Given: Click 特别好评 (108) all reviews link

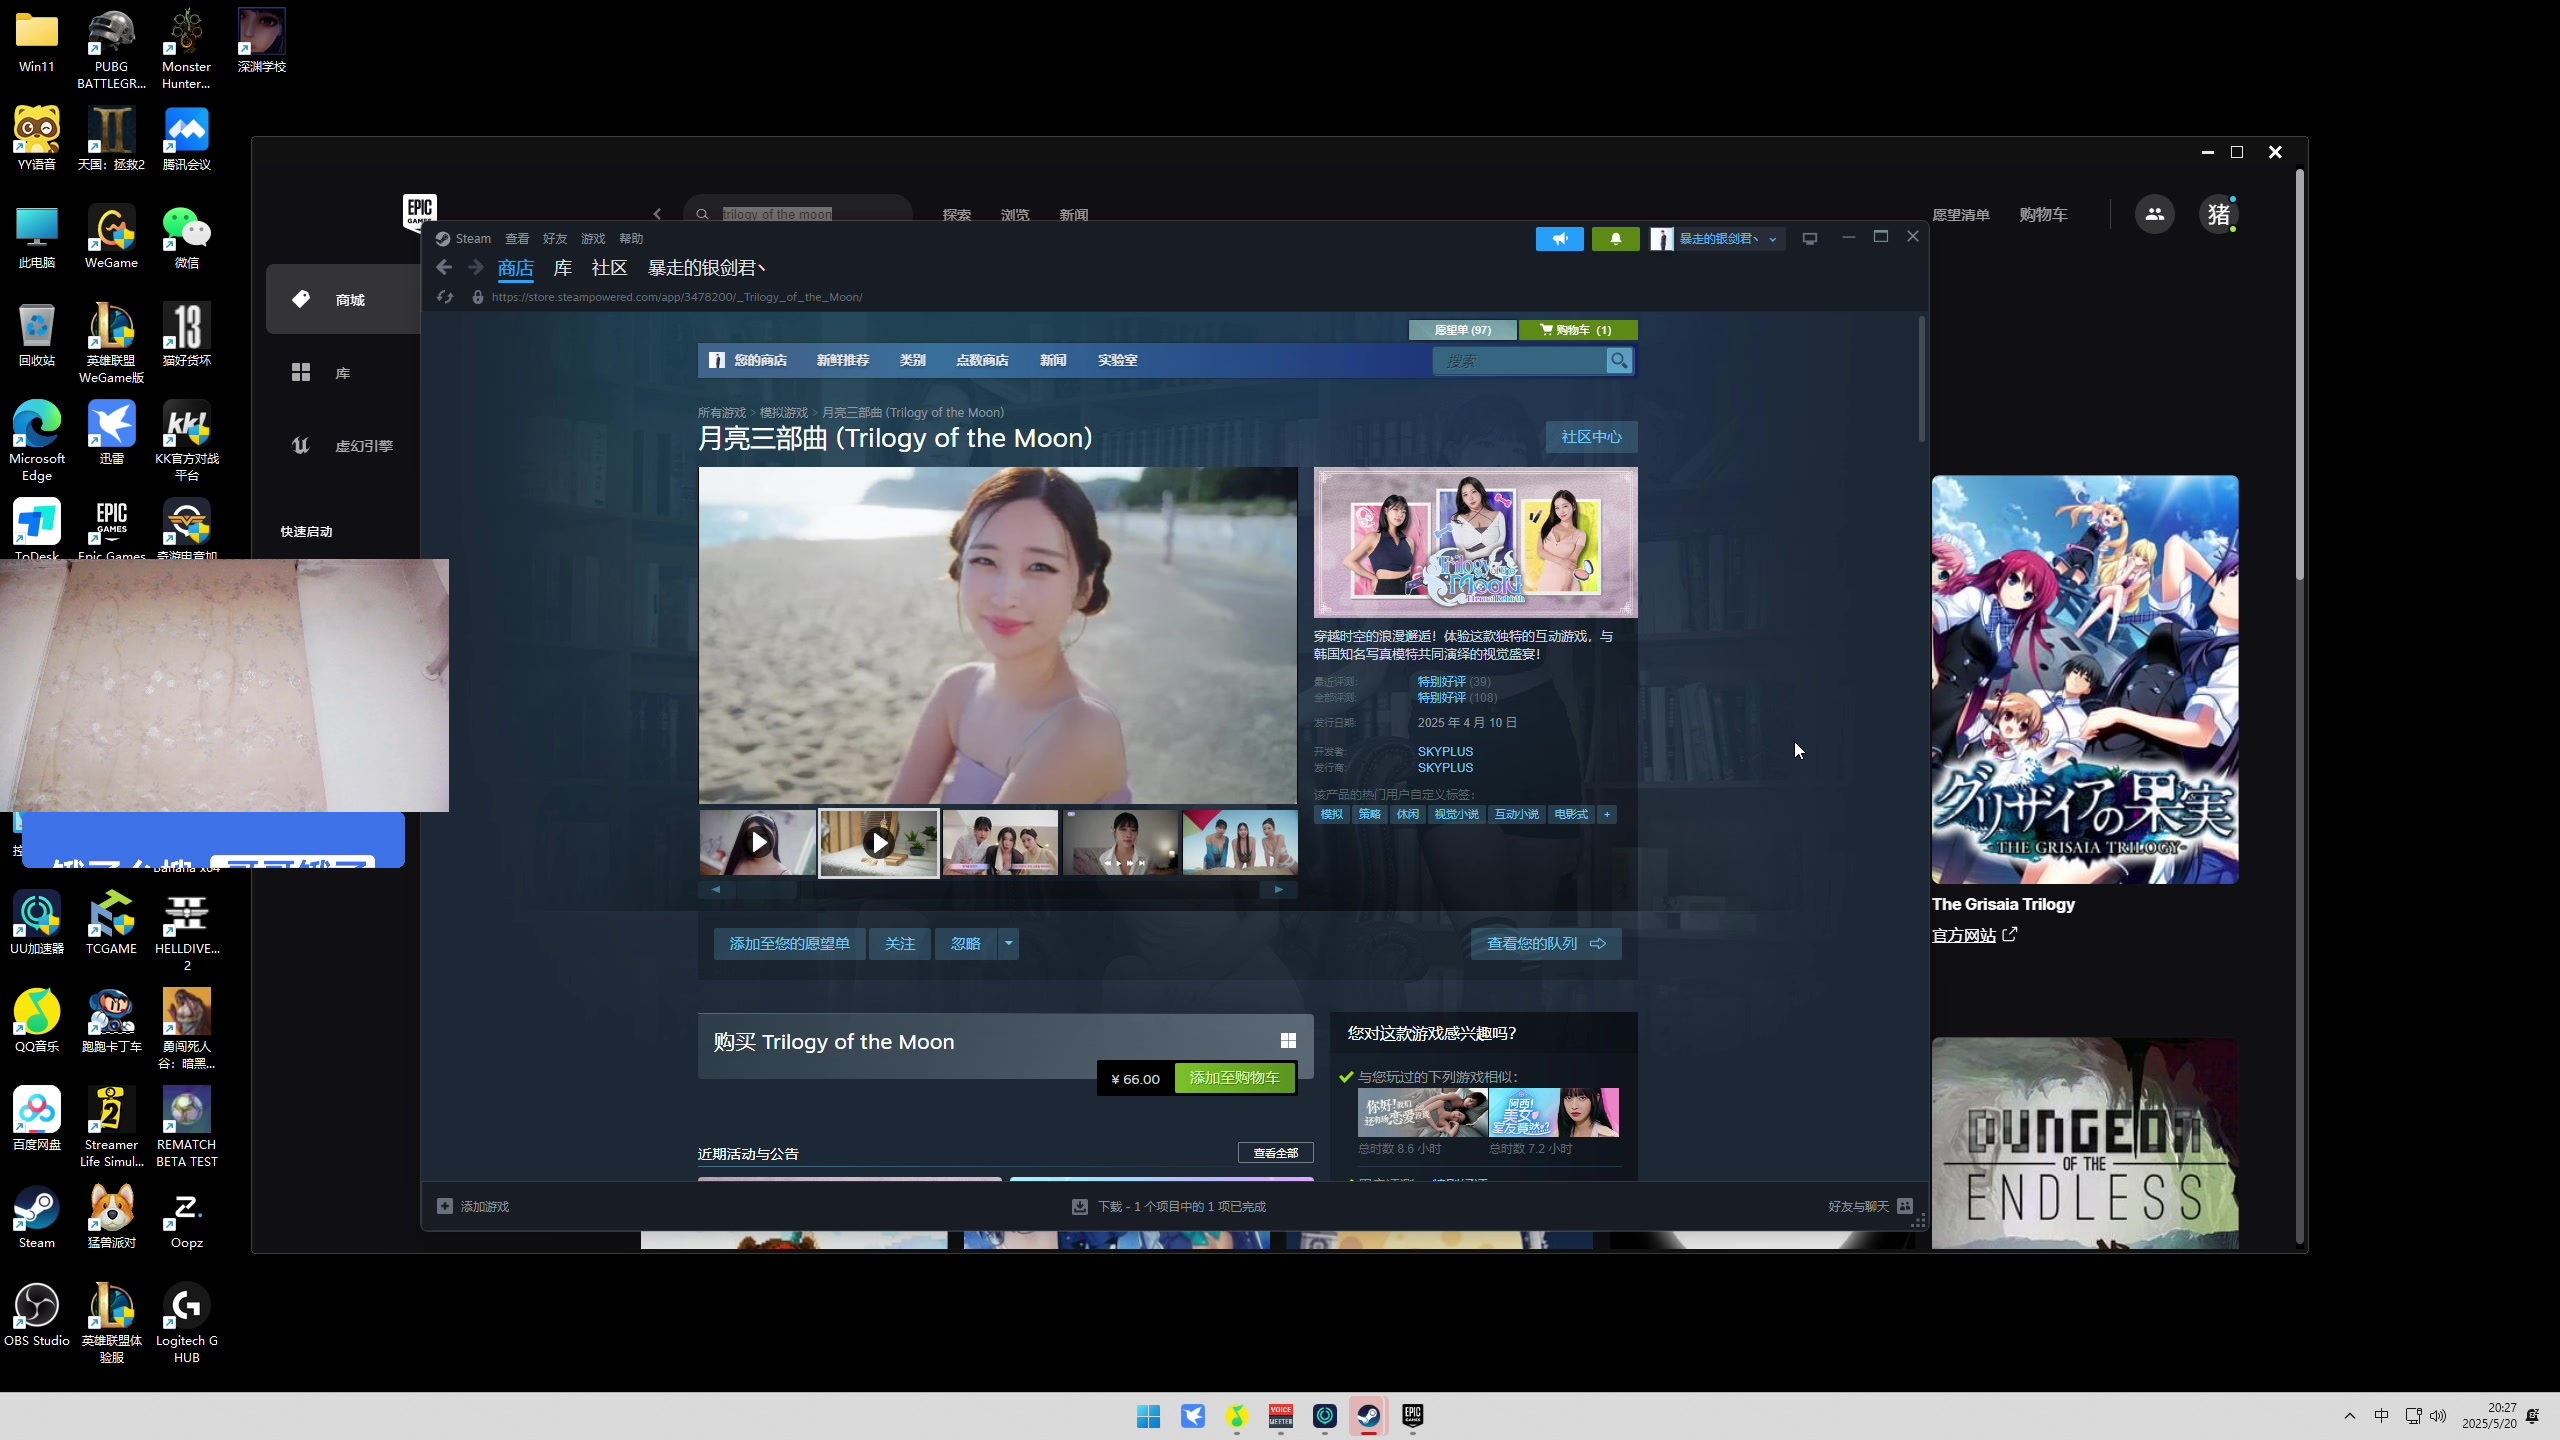Looking at the screenshot, I should [x=1457, y=698].
